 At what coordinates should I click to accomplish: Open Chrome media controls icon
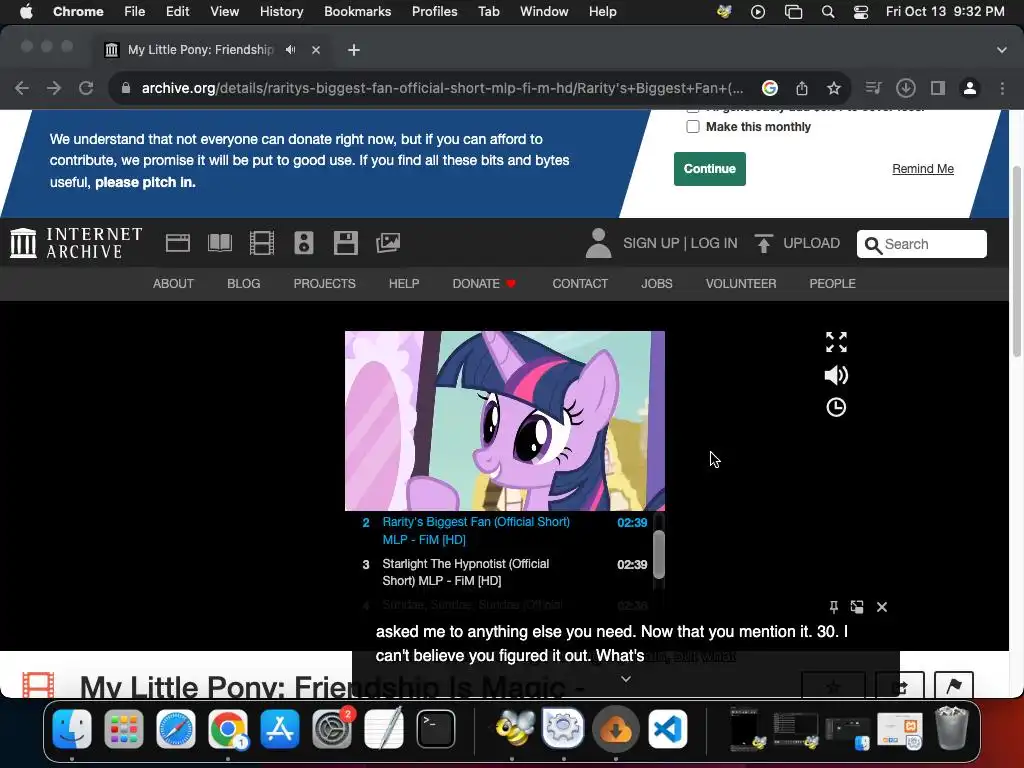pyautogui.click(x=873, y=88)
